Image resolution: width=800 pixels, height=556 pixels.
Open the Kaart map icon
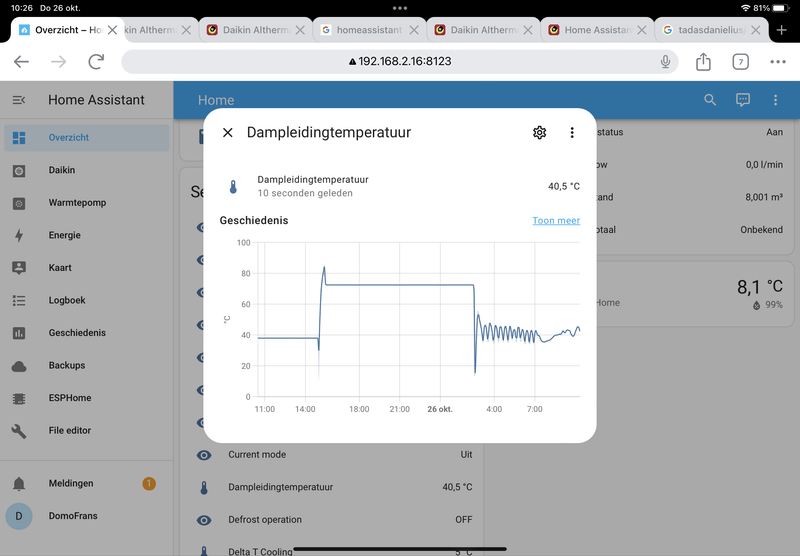[x=19, y=268]
